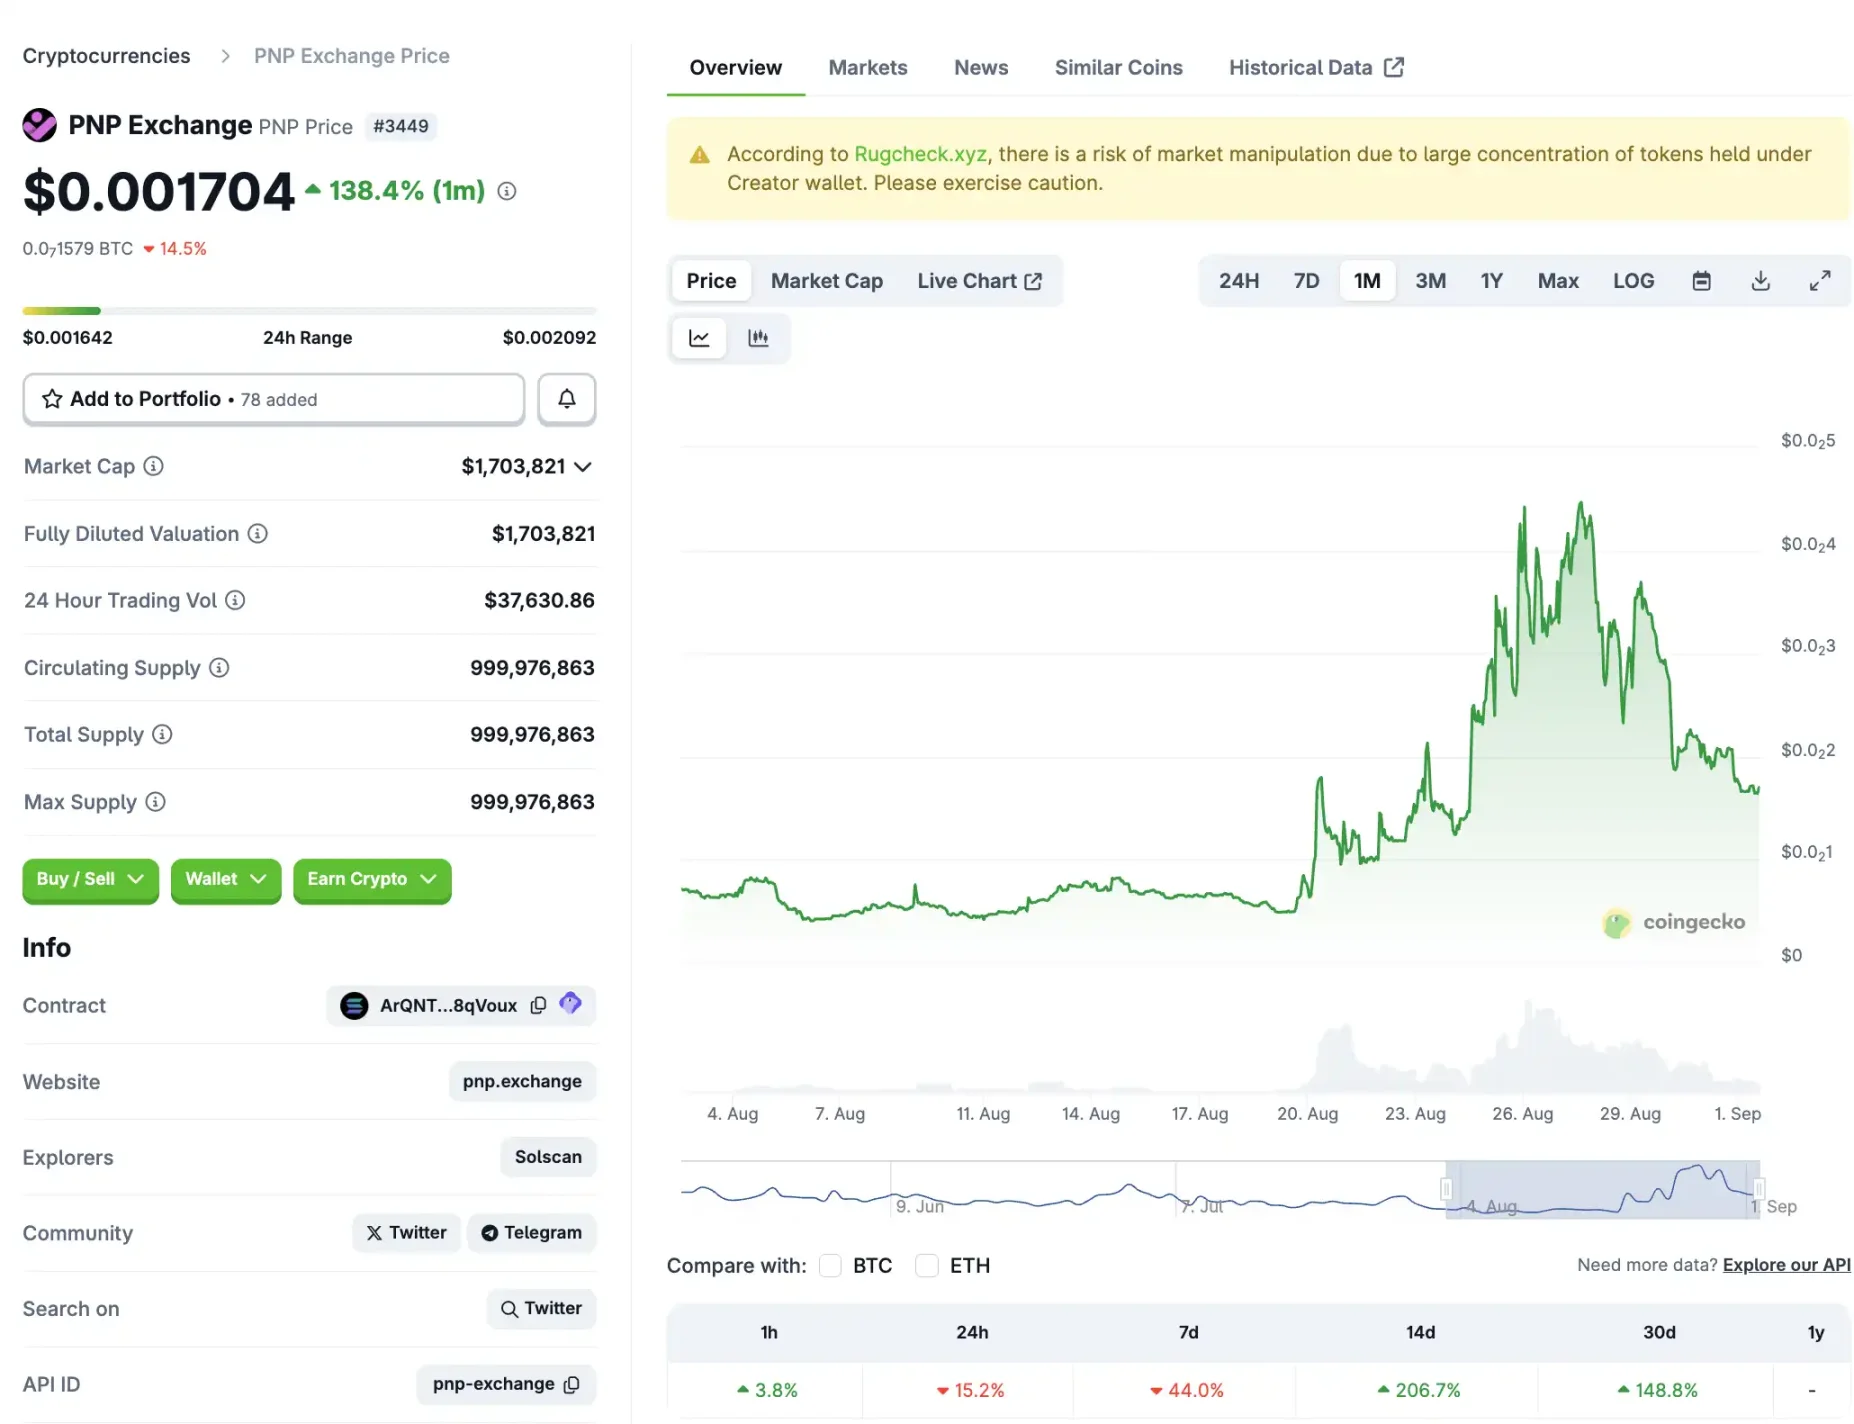The width and height of the screenshot is (1854, 1424).
Task: Open the date range calendar picker
Action: (x=1701, y=280)
